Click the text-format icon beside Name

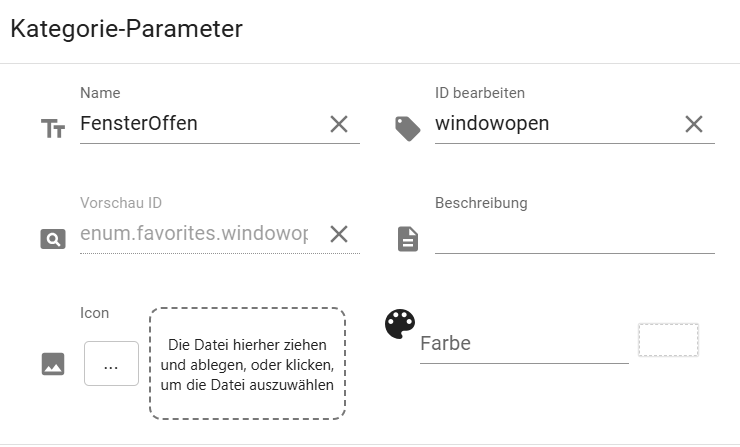[52, 128]
